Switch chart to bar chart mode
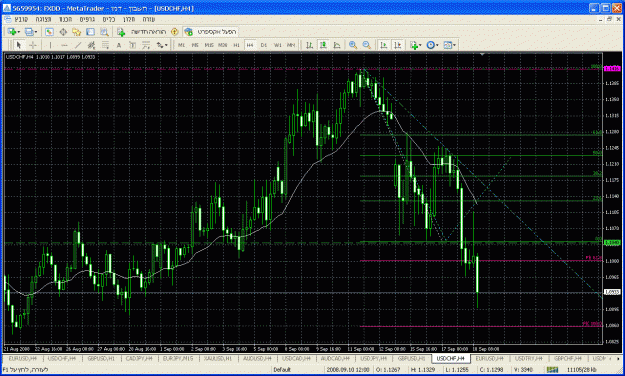Image resolution: width=625 pixels, height=376 pixels. tap(309, 45)
